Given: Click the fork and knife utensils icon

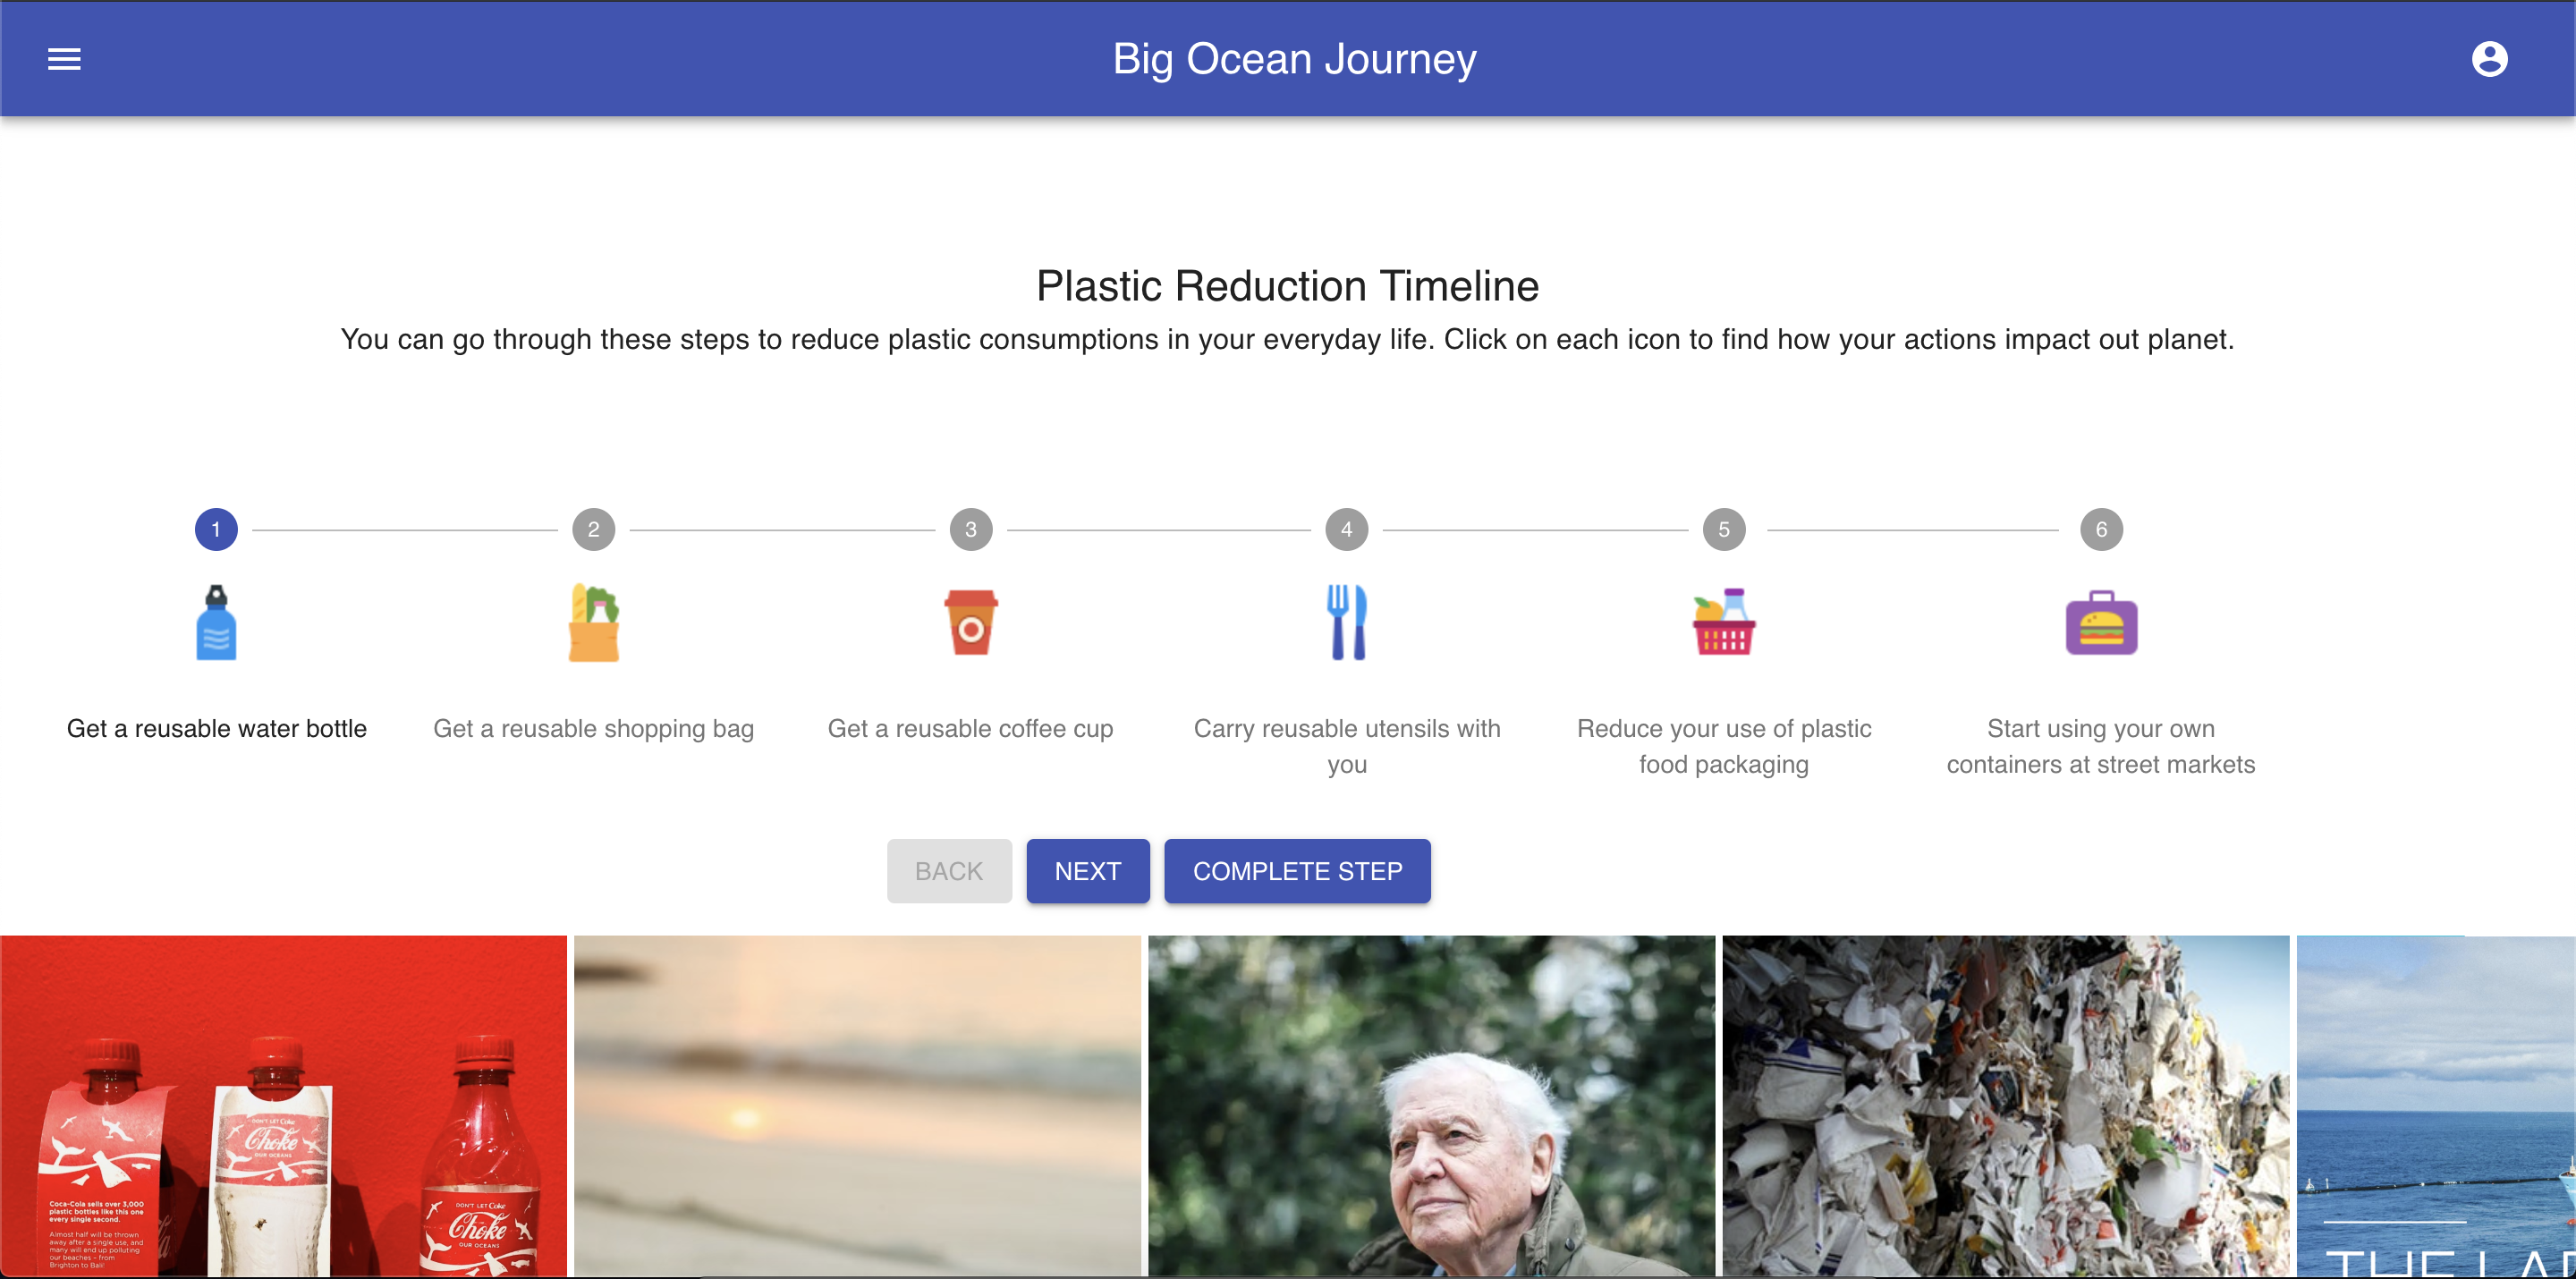Looking at the screenshot, I should click(x=1346, y=622).
